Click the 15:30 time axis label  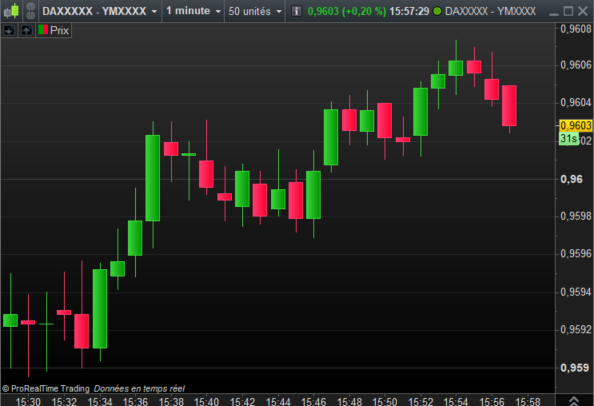(x=28, y=401)
